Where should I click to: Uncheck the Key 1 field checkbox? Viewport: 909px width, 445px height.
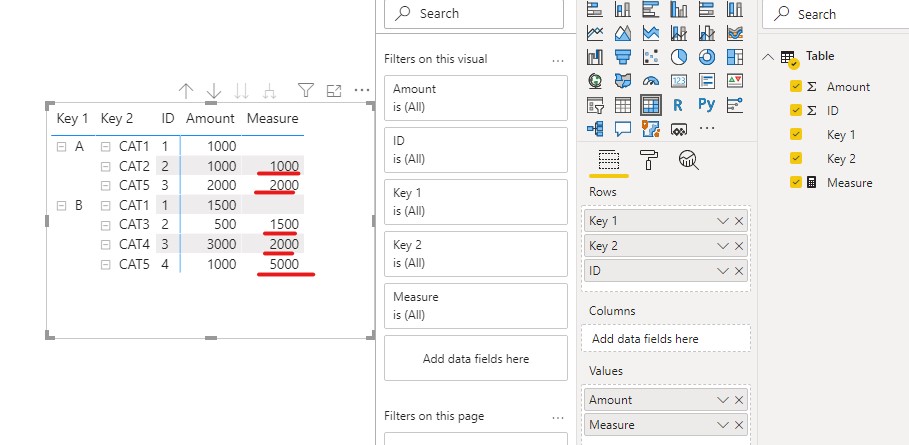796,134
